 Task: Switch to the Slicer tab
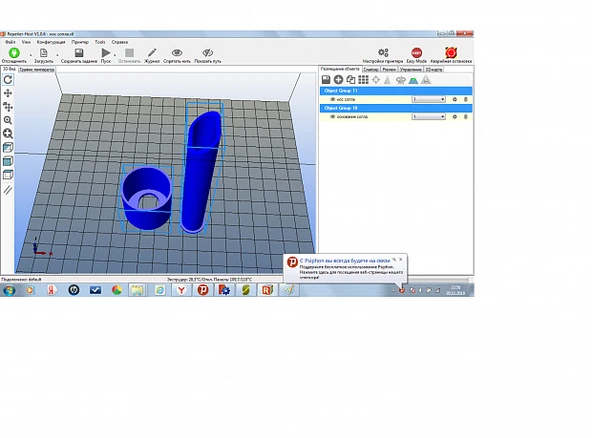pos(371,69)
